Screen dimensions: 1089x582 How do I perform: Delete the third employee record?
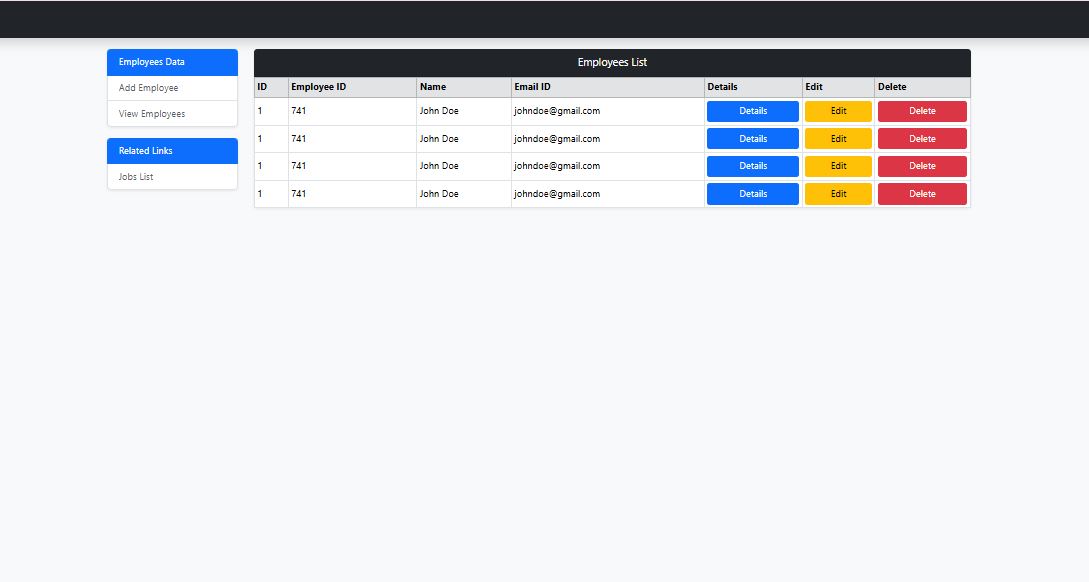[x=922, y=166]
